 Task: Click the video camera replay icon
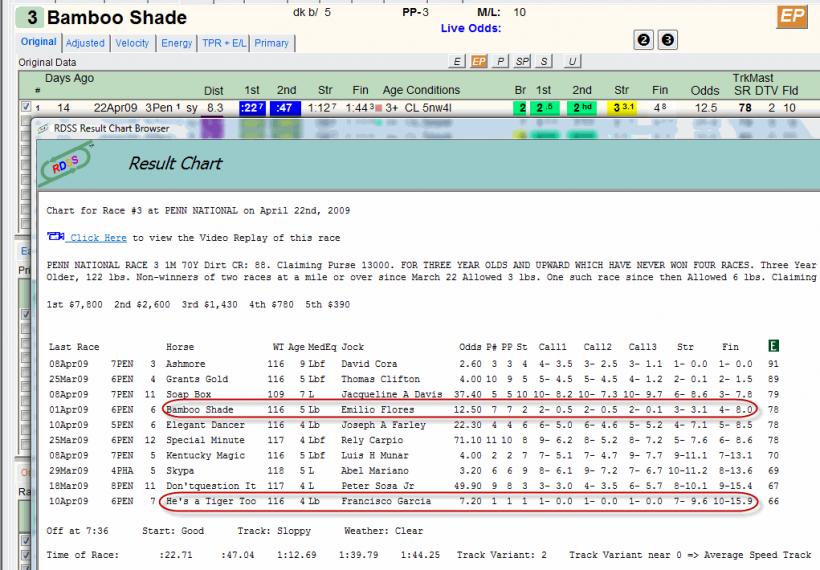(55, 237)
